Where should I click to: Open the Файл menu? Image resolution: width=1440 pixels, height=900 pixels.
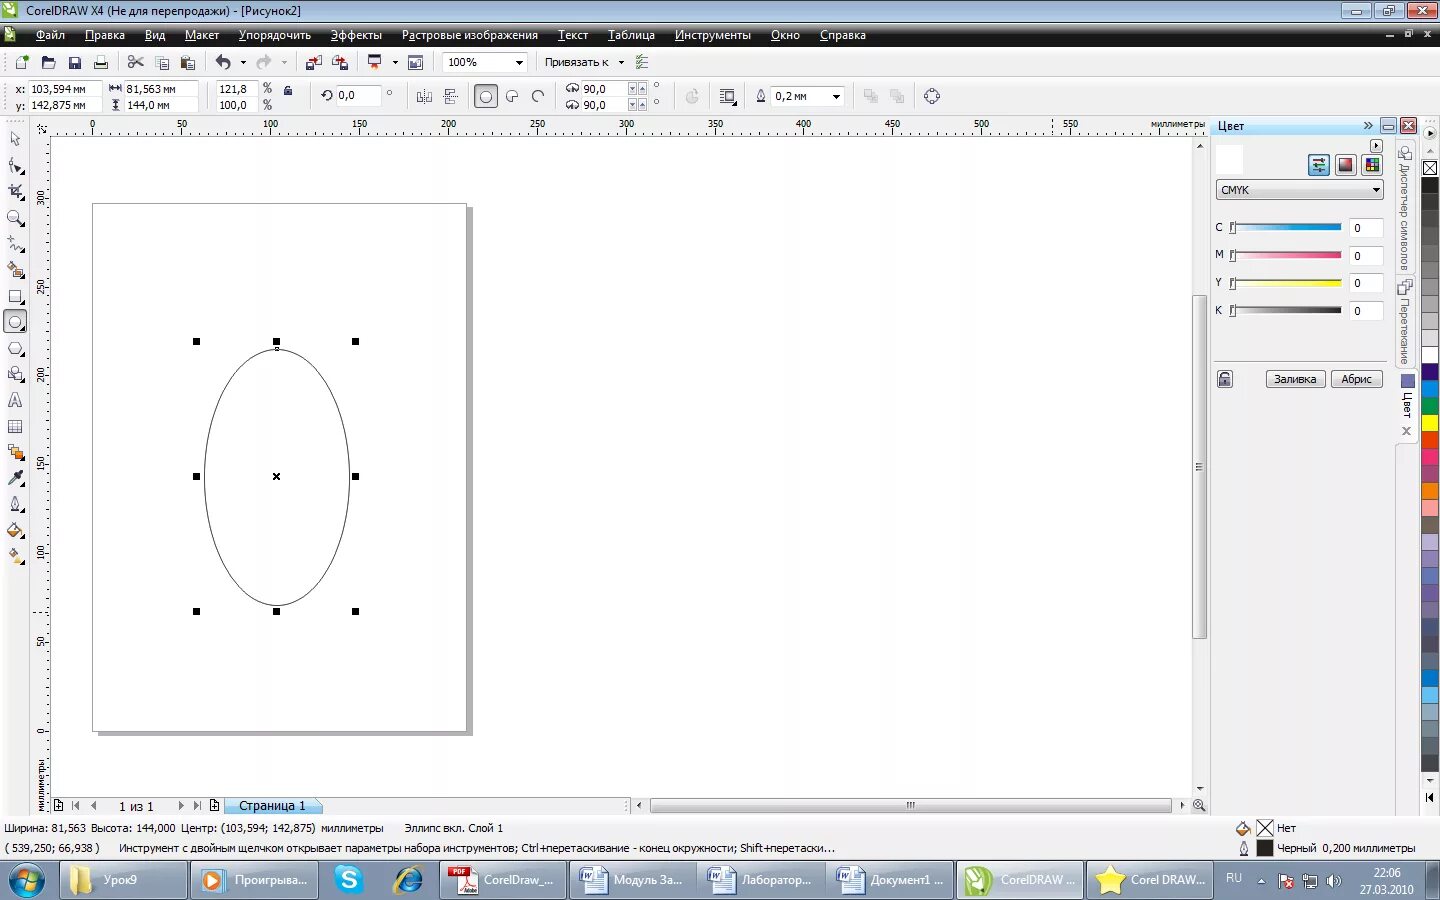50,35
